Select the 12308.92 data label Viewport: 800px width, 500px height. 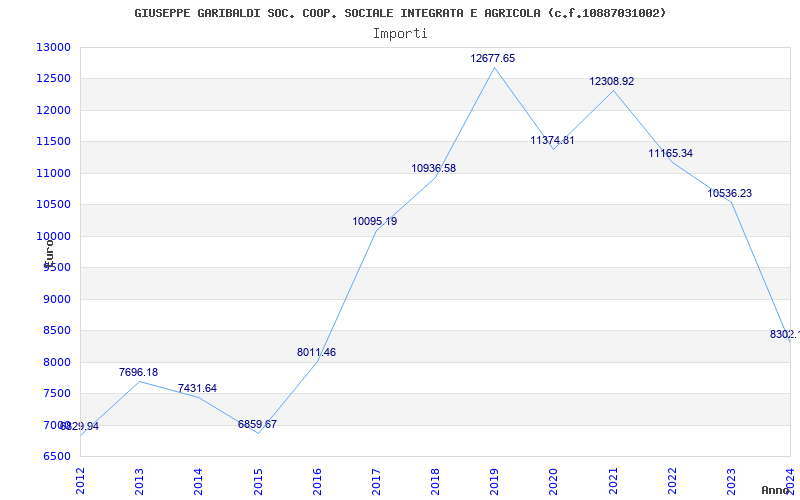(x=611, y=81)
